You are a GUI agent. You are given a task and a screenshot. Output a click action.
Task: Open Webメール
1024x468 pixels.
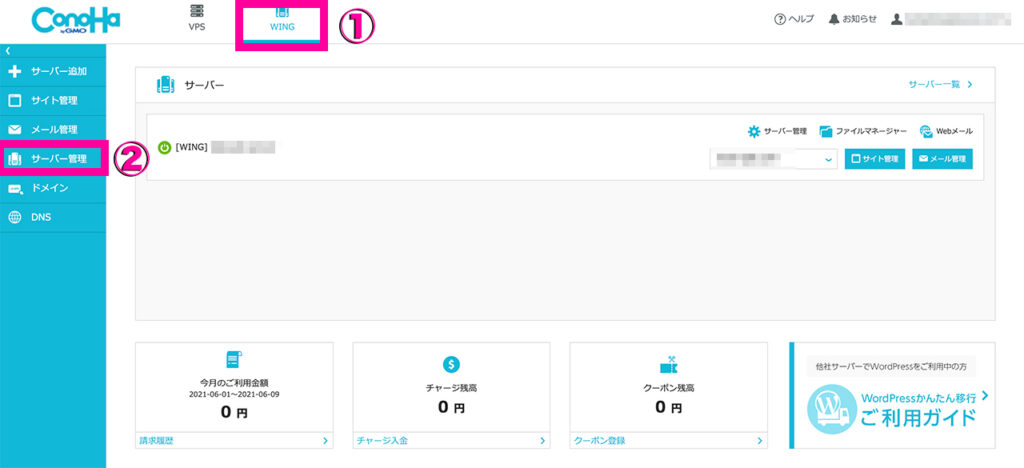point(946,131)
